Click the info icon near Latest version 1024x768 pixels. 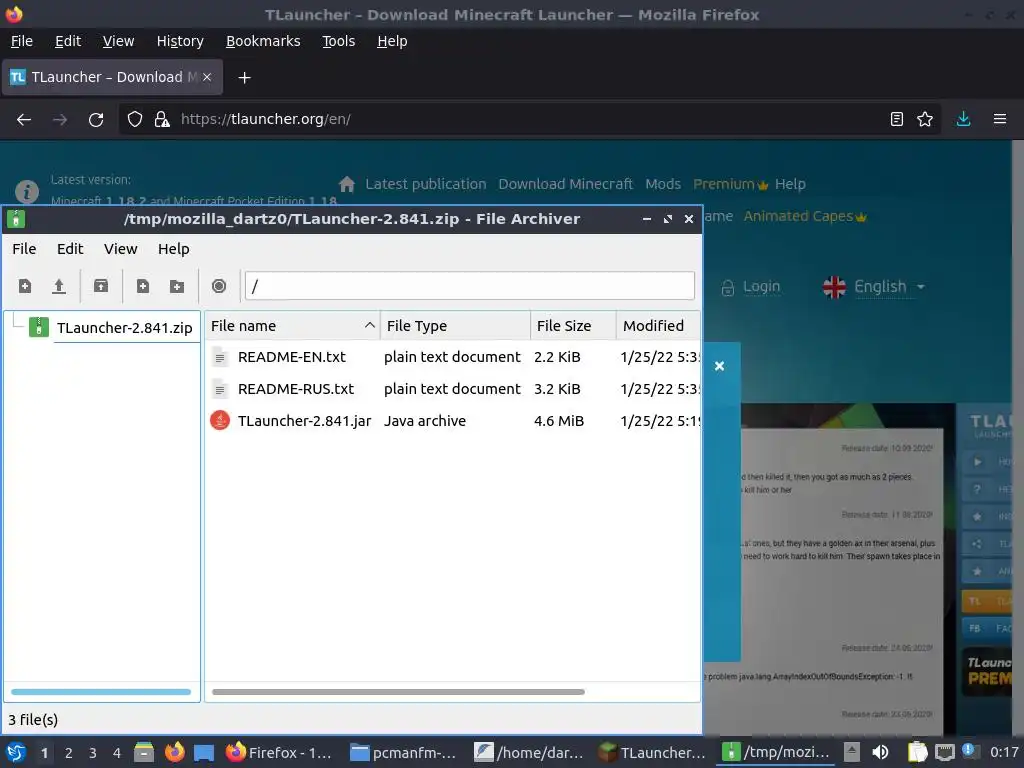point(27,192)
